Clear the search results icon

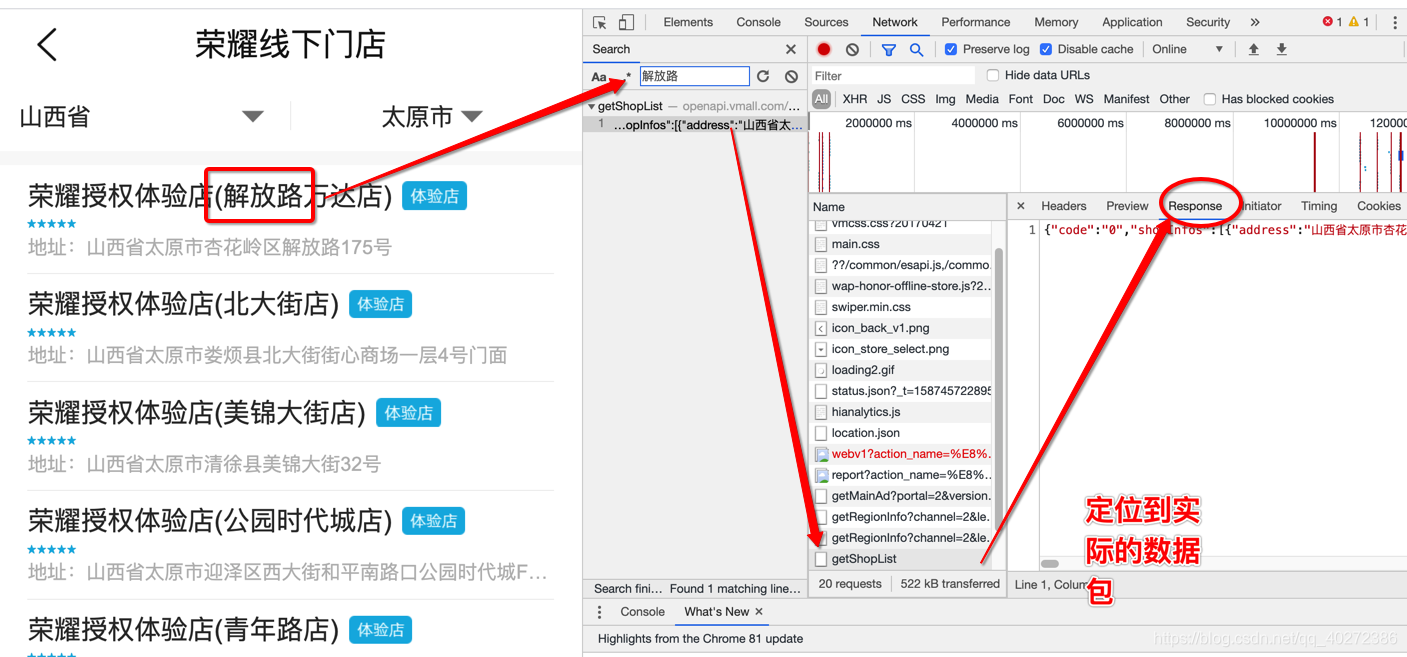pyautogui.click(x=791, y=76)
